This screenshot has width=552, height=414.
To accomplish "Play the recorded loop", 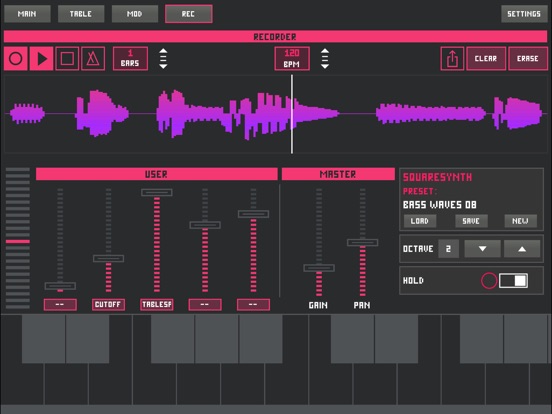I will click(x=42, y=58).
